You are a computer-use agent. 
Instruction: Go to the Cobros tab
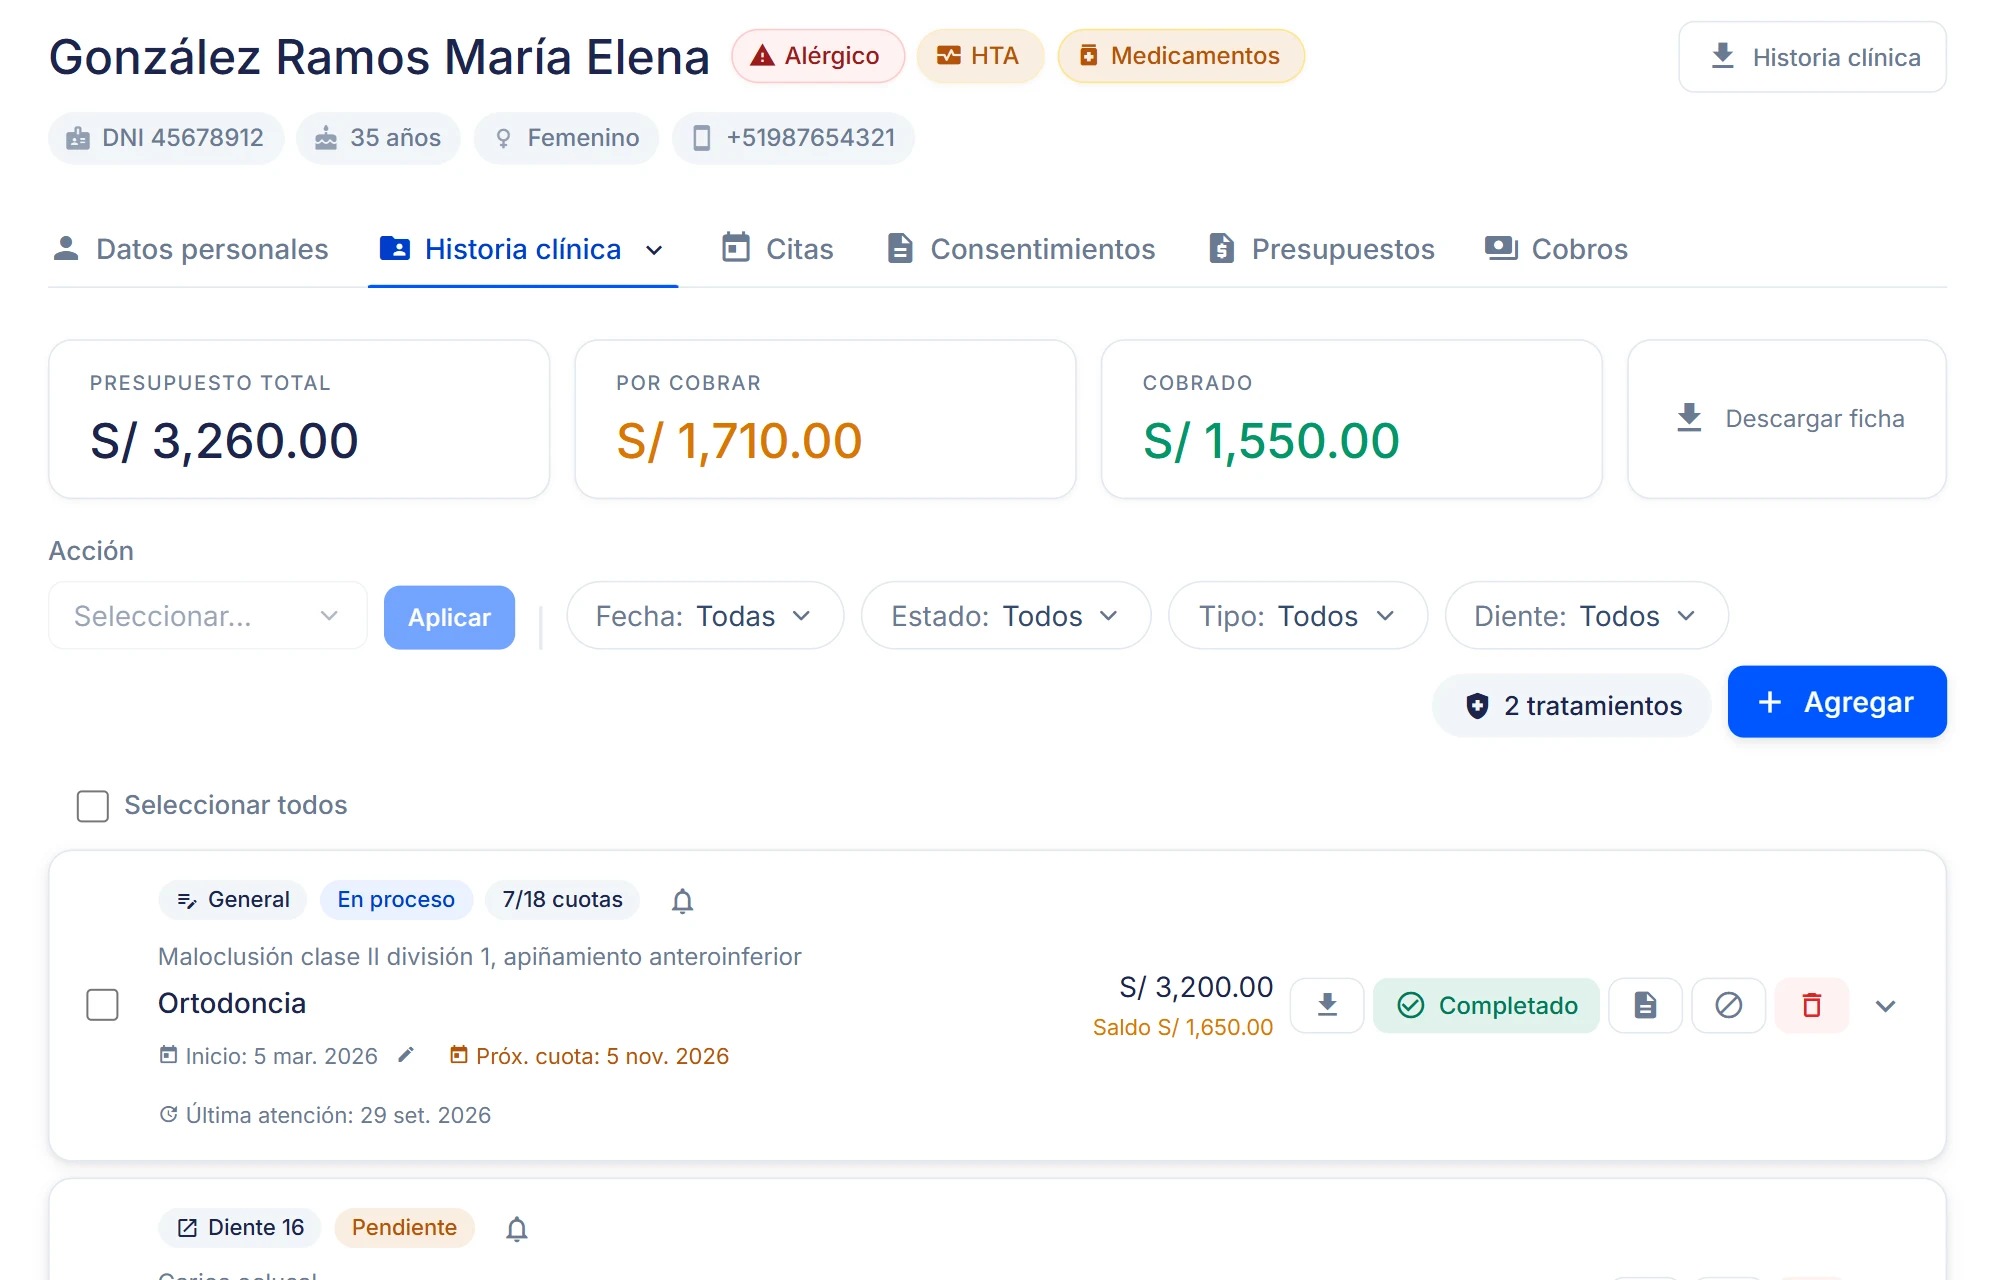pyautogui.click(x=1557, y=249)
